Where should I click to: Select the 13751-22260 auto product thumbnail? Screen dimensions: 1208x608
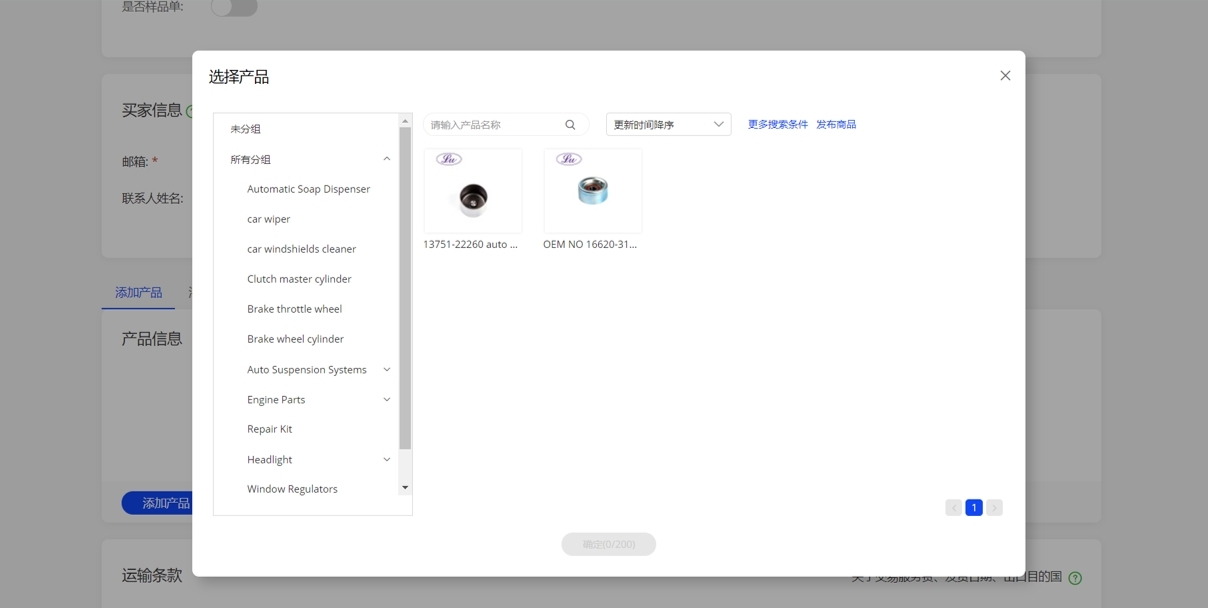[x=473, y=191]
